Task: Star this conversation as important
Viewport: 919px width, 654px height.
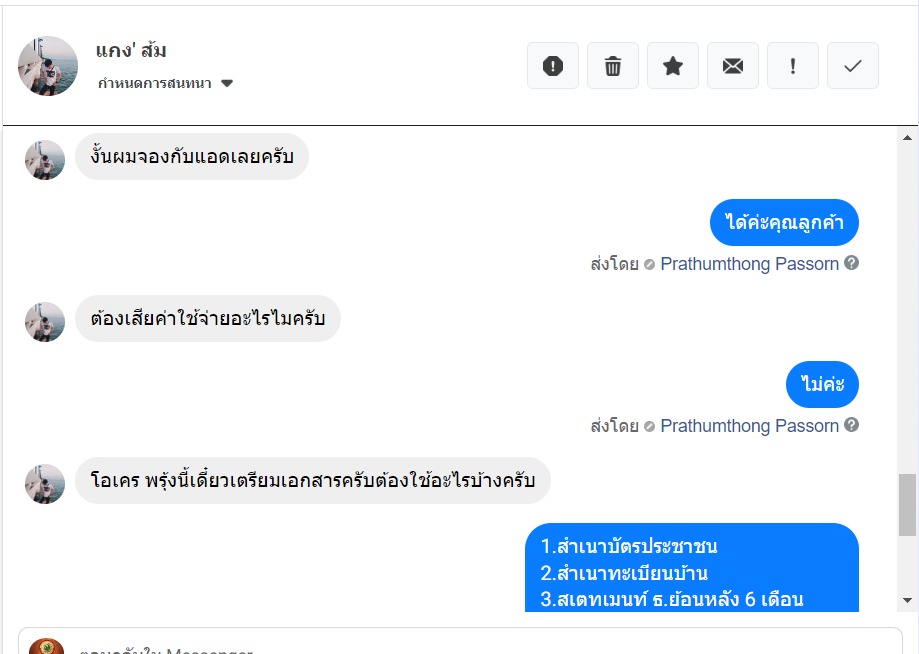Action: (x=673, y=66)
